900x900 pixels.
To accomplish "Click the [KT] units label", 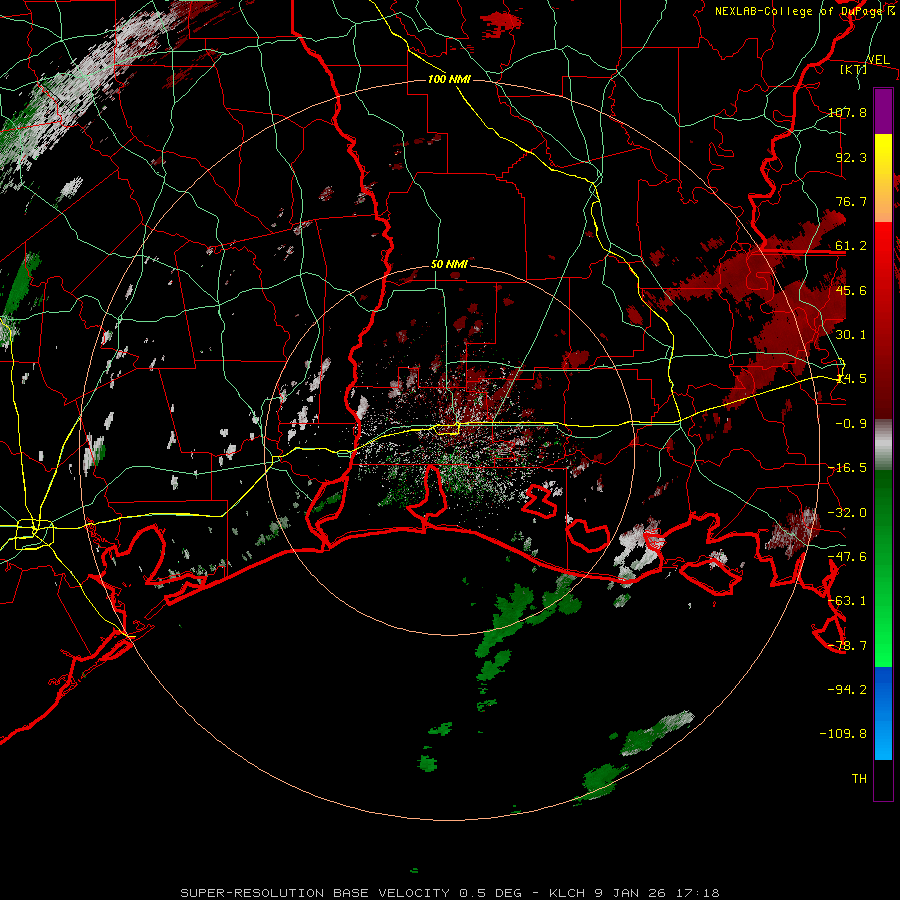I will (853, 69).
